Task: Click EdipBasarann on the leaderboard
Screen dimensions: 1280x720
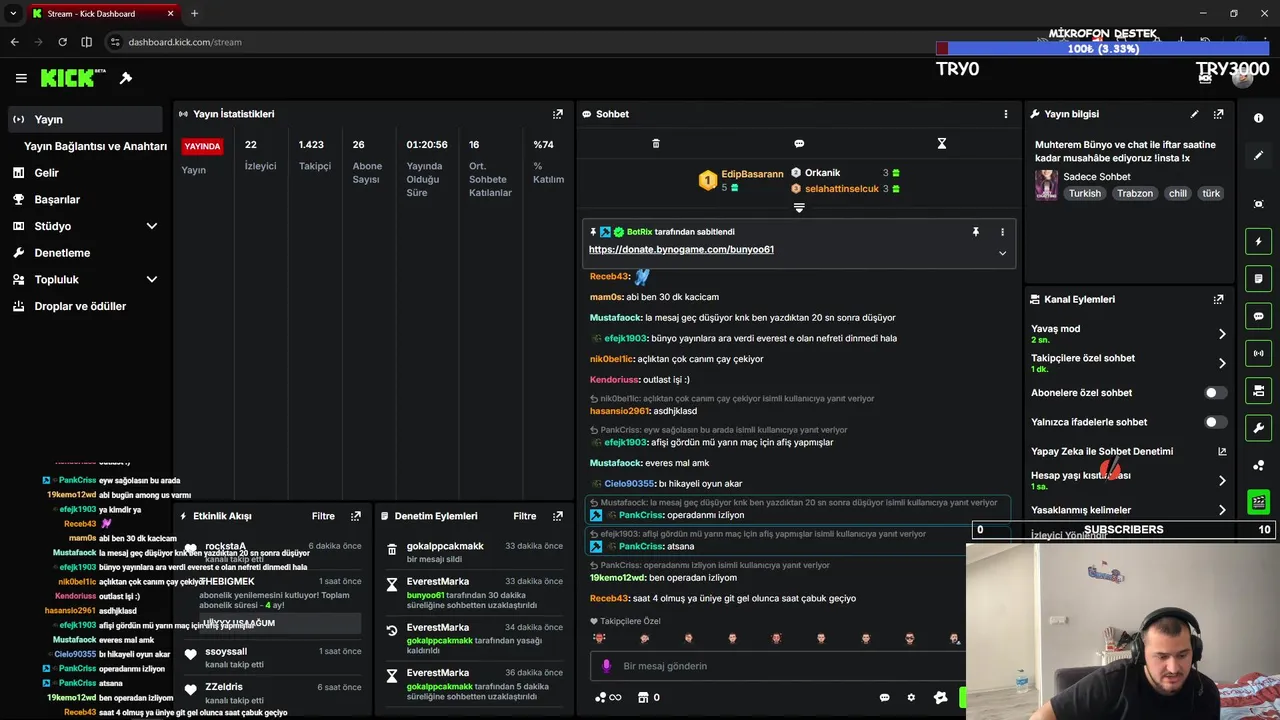Action: (x=752, y=174)
